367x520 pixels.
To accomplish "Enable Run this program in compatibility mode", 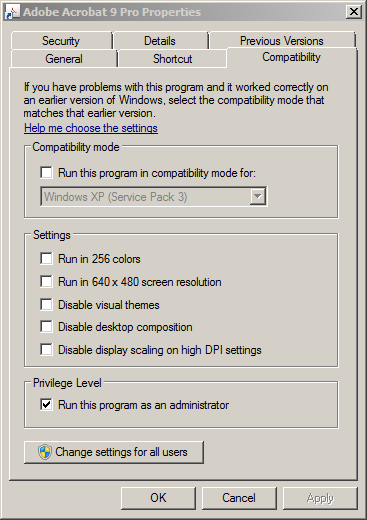I will pos(46,173).
